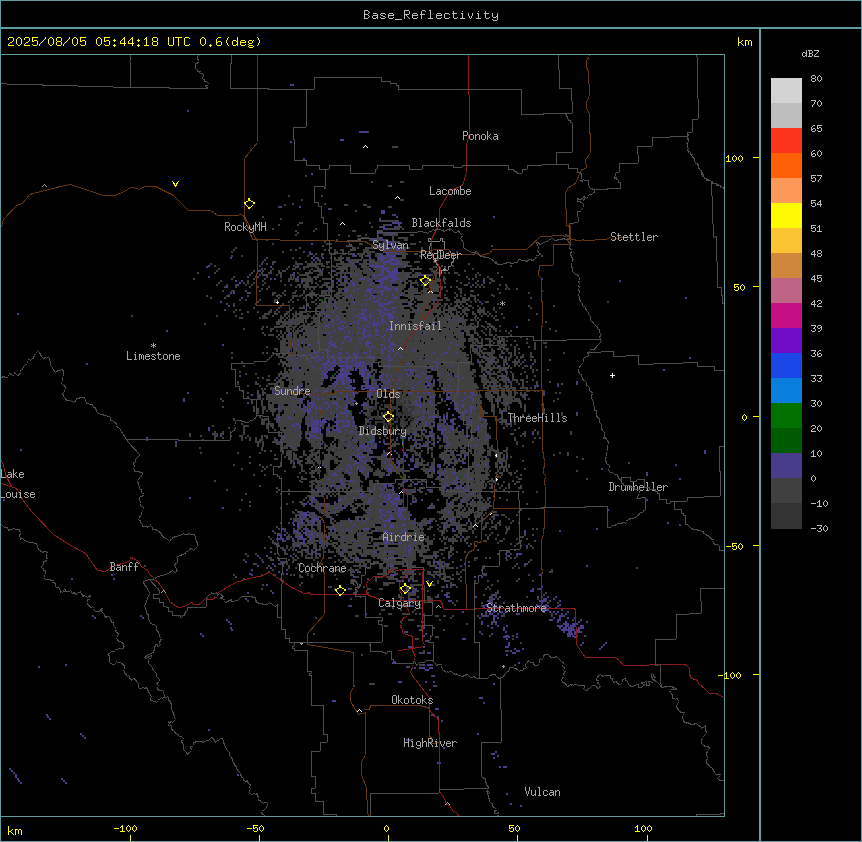
Task: Click the yellow diamond marker near RockyMH
Action: tap(249, 204)
